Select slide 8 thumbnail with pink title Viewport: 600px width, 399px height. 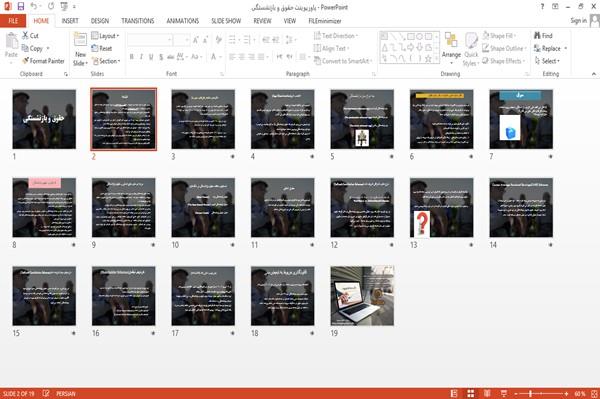[44, 207]
